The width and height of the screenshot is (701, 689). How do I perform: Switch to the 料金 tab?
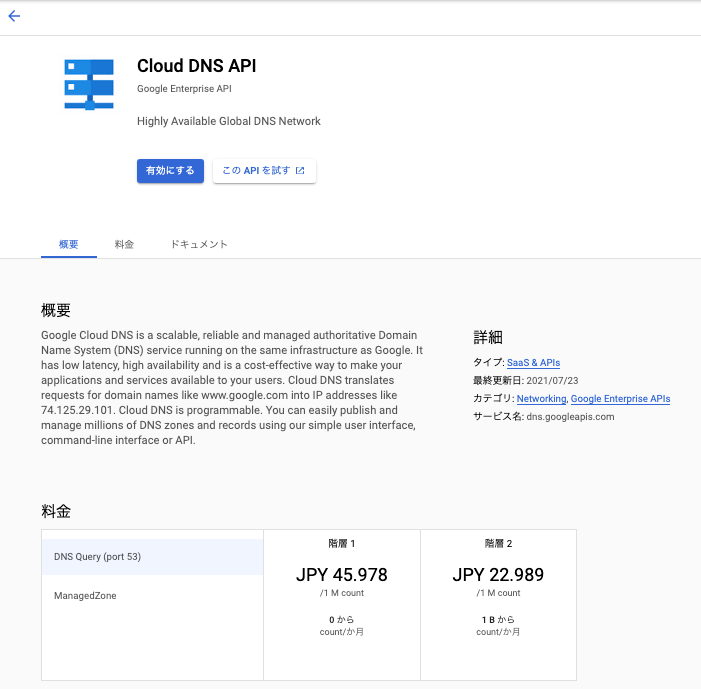(x=124, y=244)
